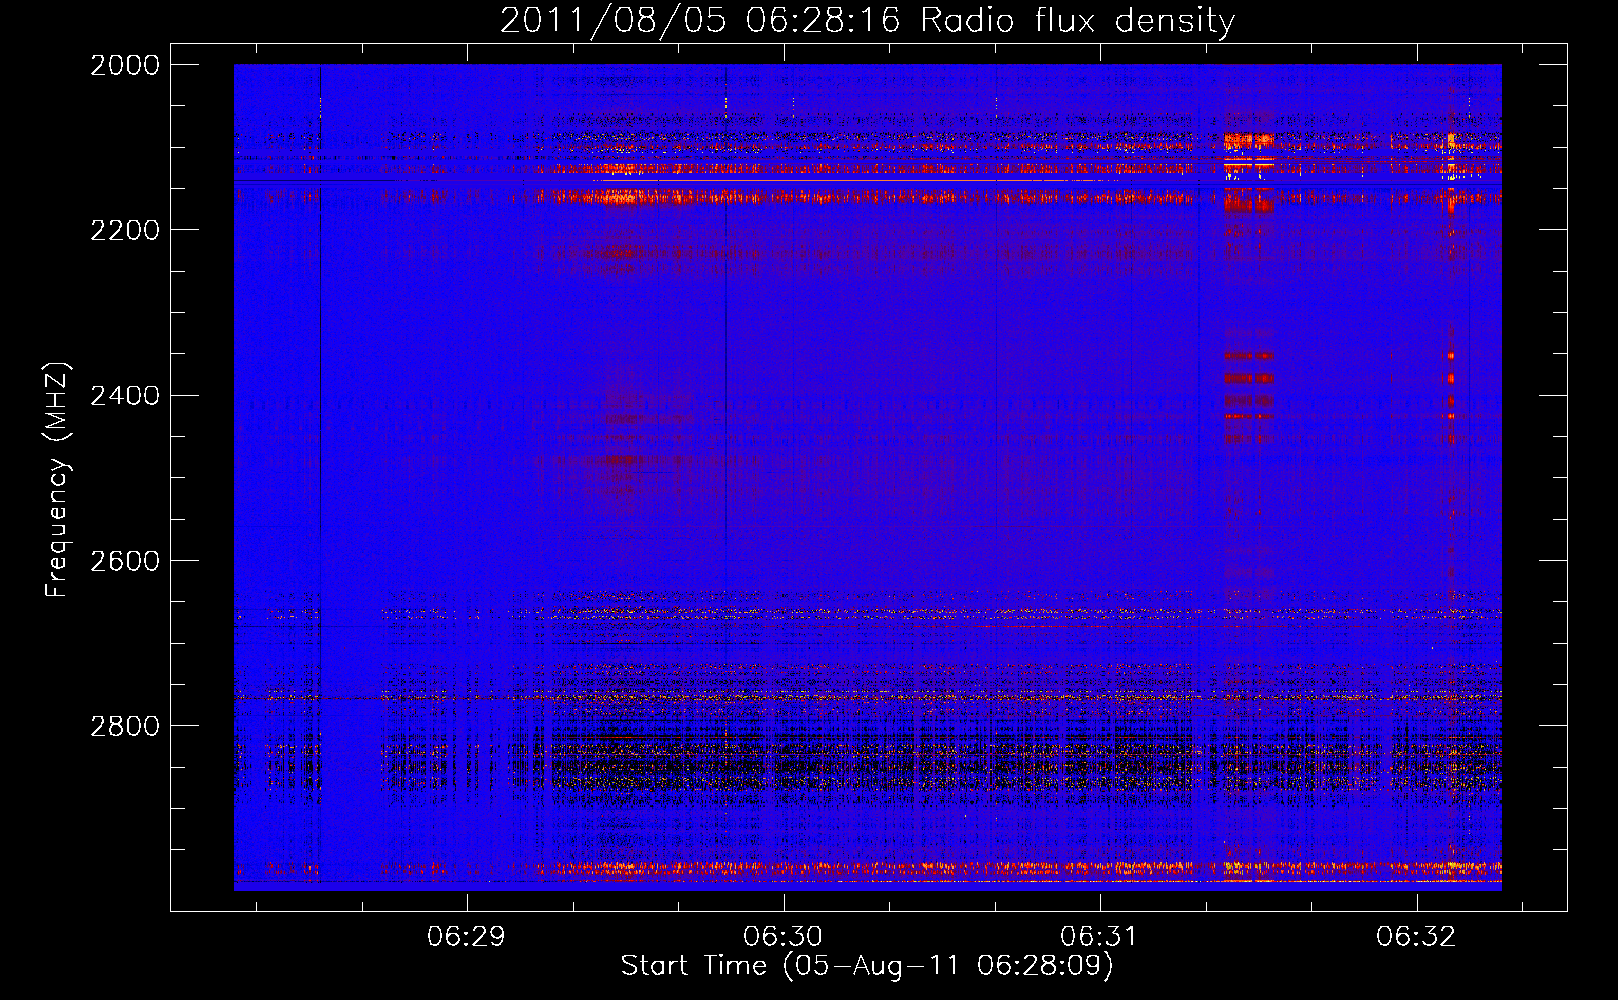Select the 2600 frequency axis label
The height and width of the screenshot is (1000, 1618).
[x=125, y=560]
